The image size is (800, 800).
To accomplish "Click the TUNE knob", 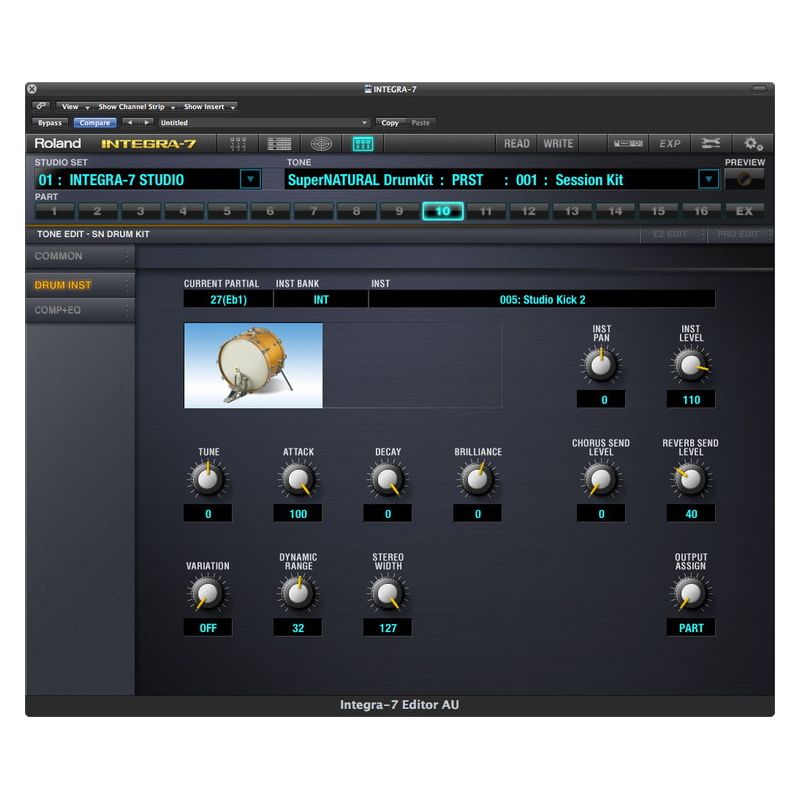I will 208,479.
